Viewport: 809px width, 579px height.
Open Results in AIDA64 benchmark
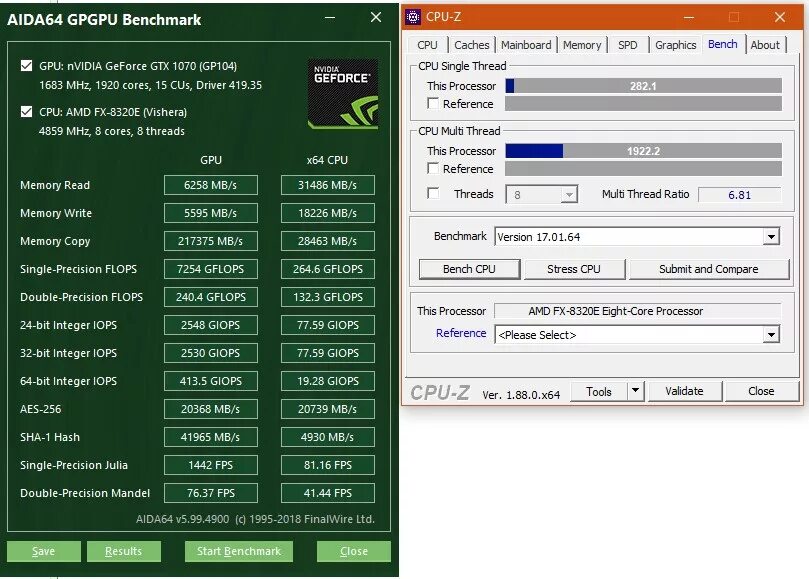124,551
